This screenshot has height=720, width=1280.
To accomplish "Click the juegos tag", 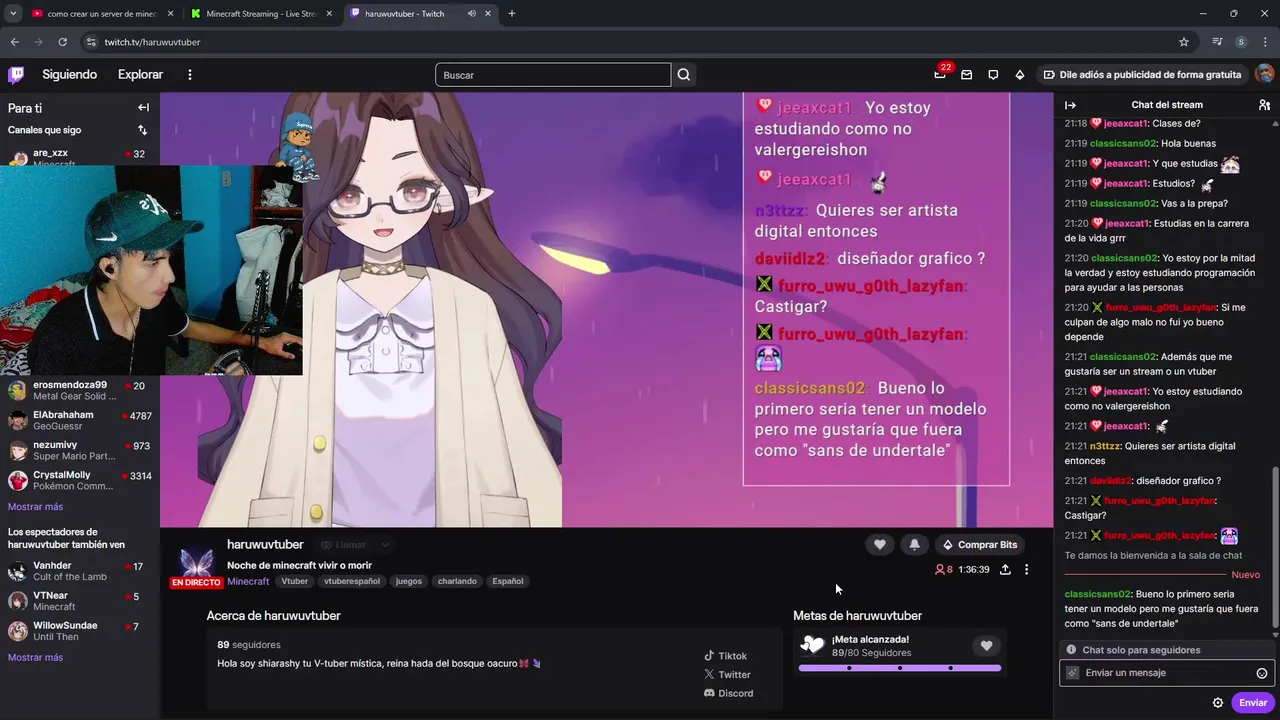I will [x=408, y=581].
